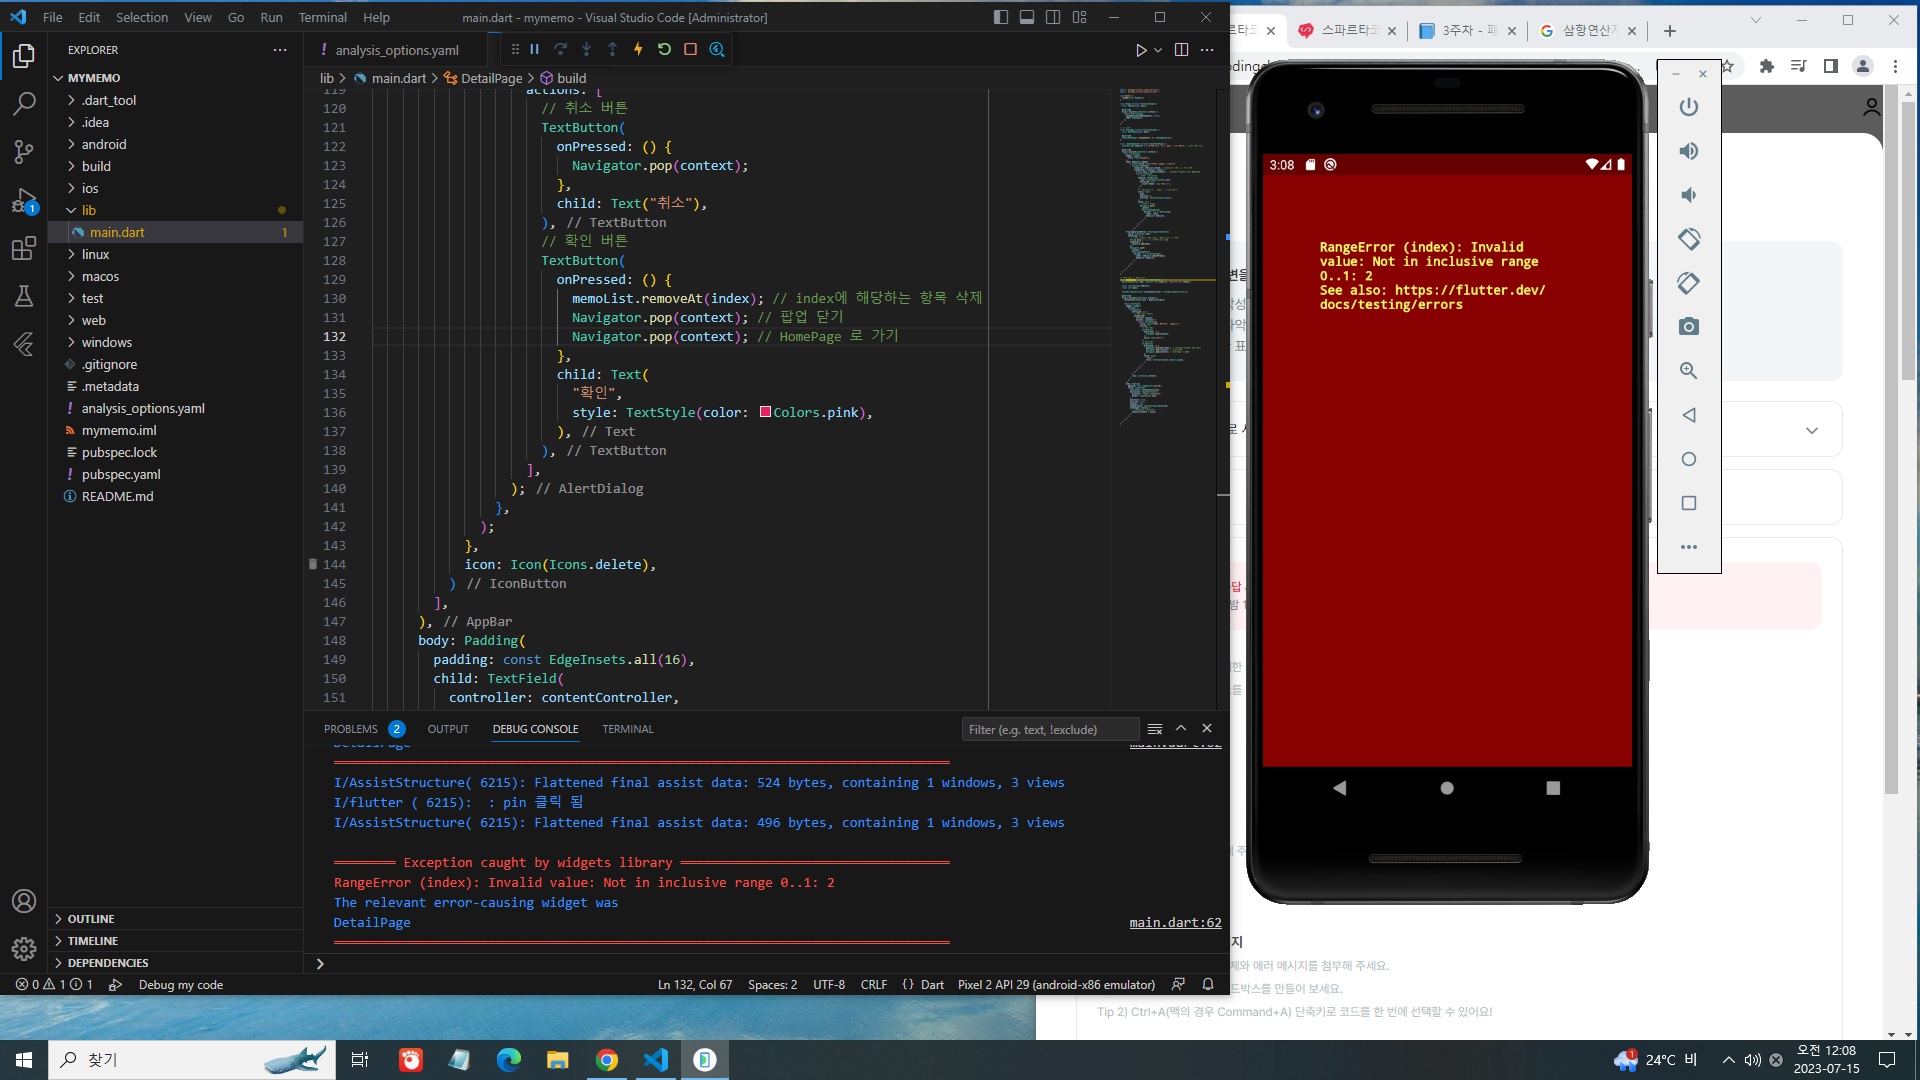
Task: Click Step Over in debug toolbar
Action: pos(561,49)
